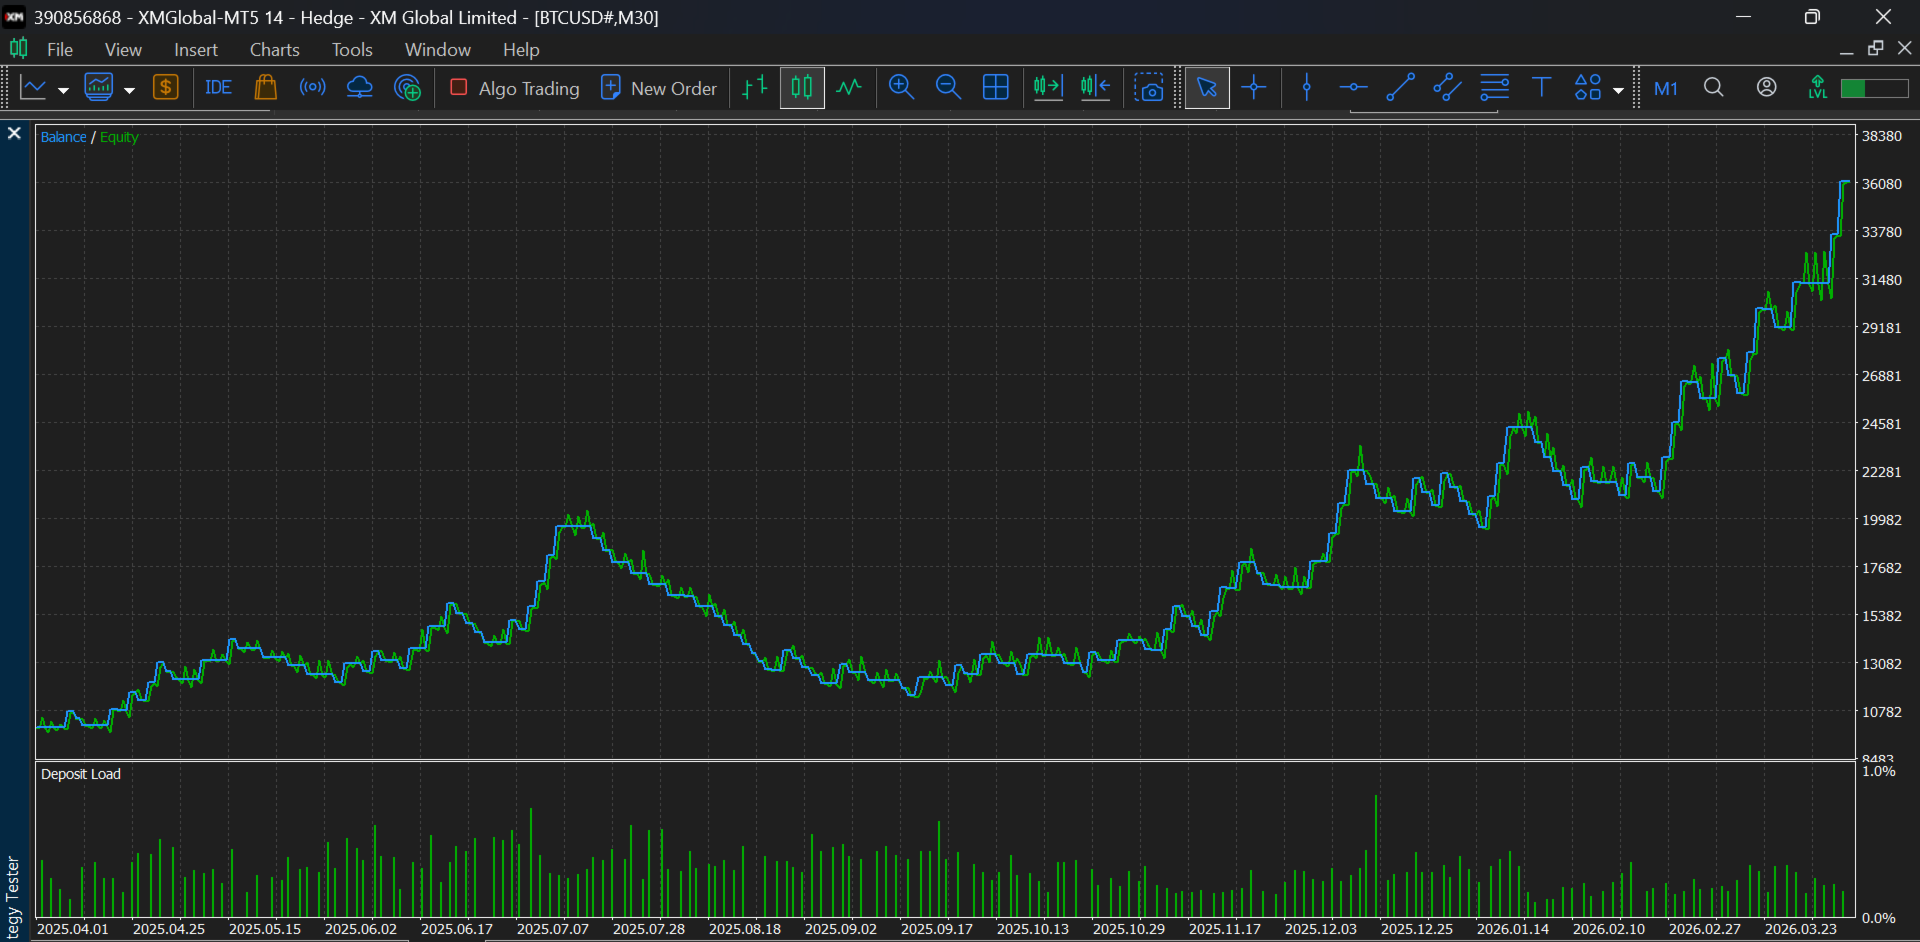Image resolution: width=1920 pixels, height=942 pixels.
Task: Take a chart screenshot with camera icon
Action: click(1149, 88)
